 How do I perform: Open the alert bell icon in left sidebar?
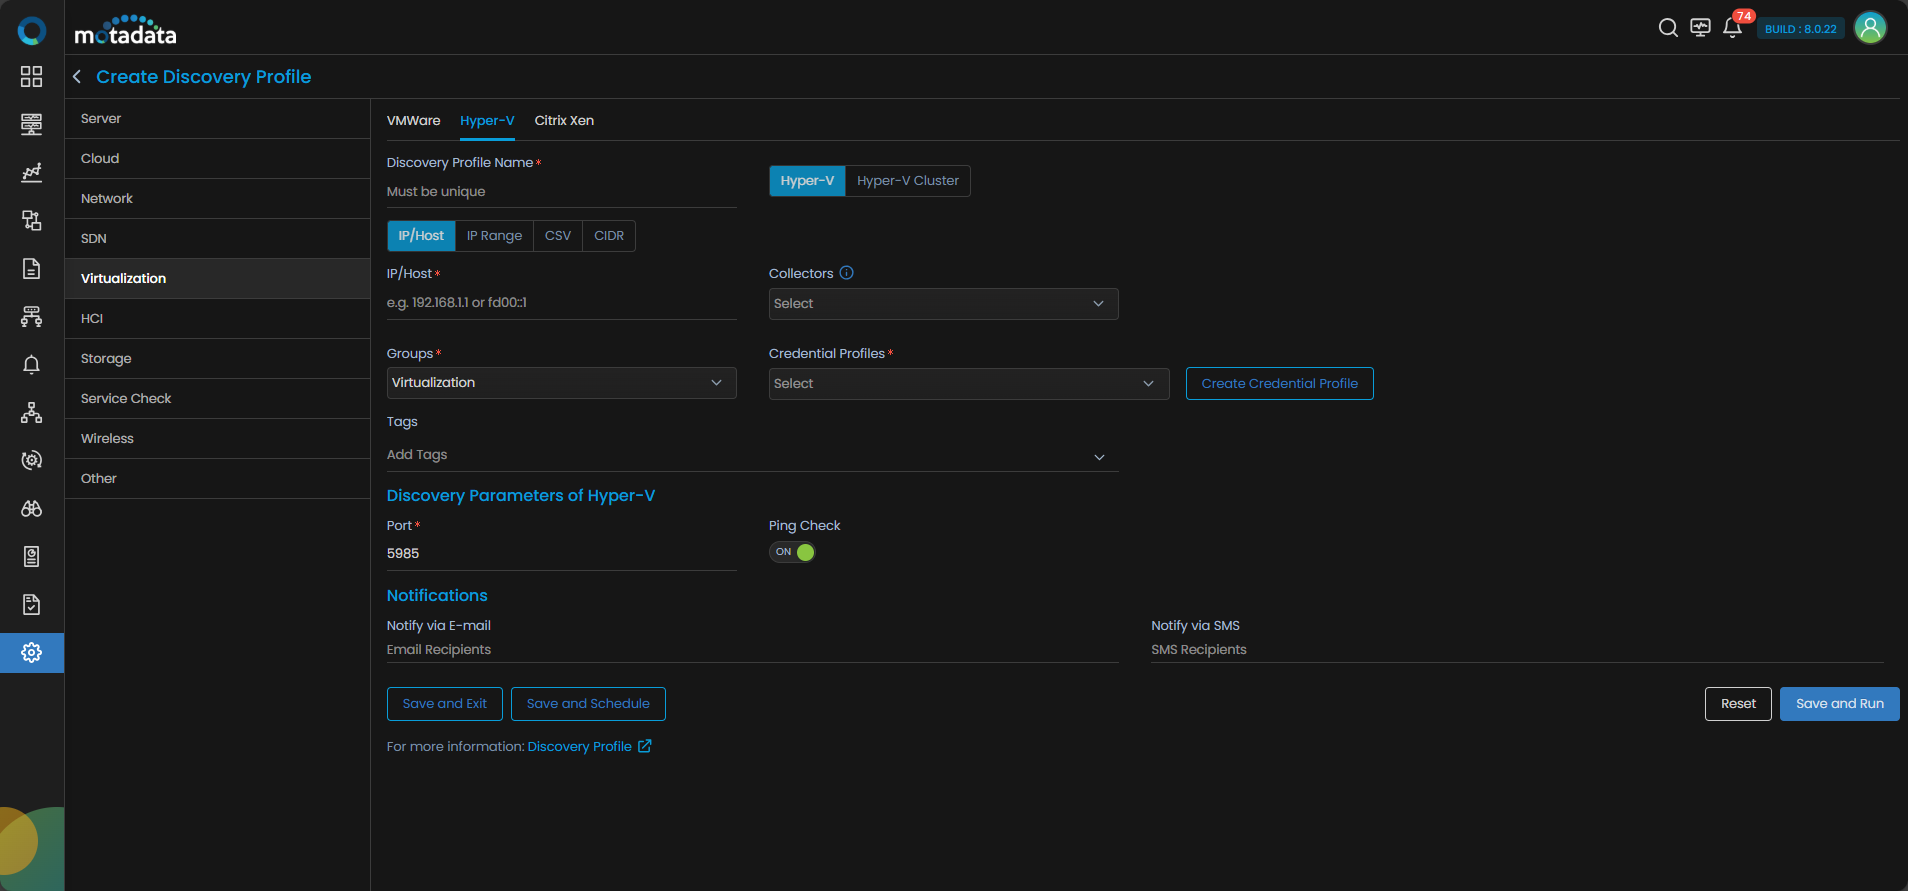32,365
